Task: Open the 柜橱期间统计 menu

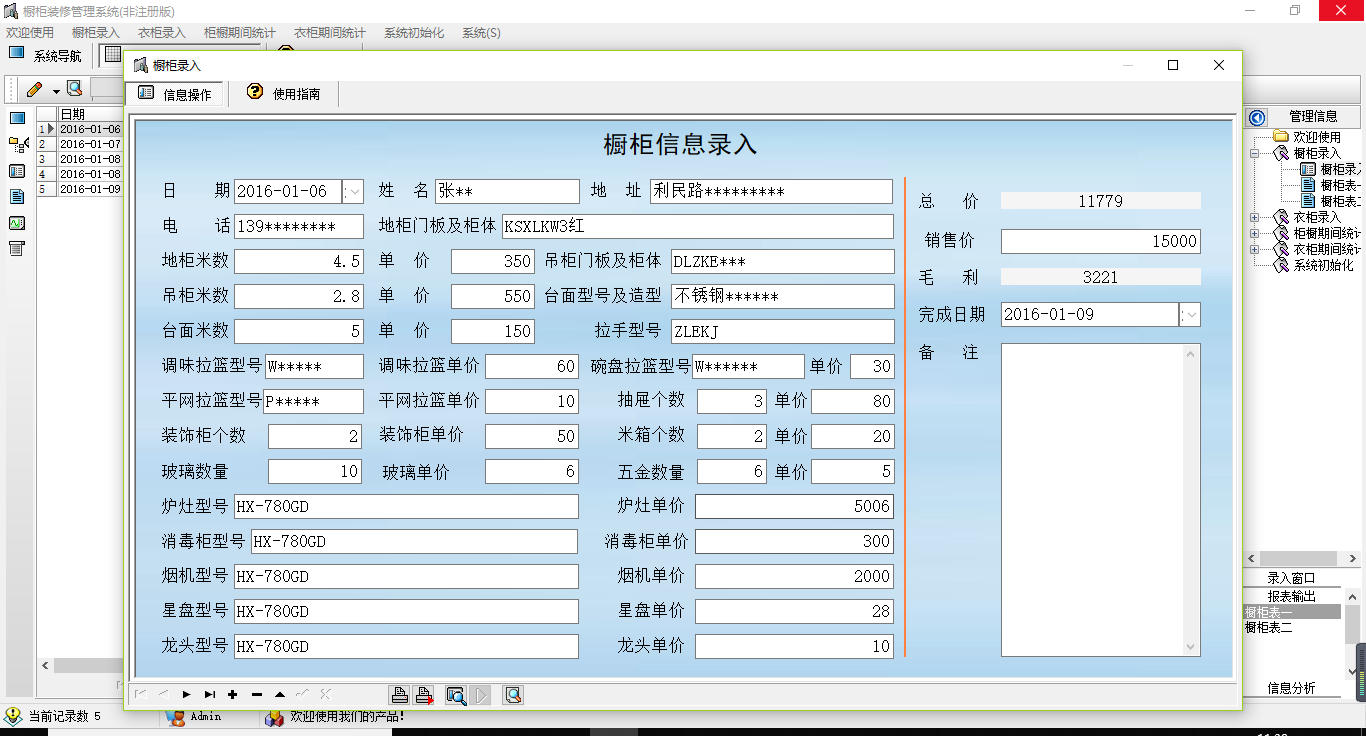Action: click(240, 33)
